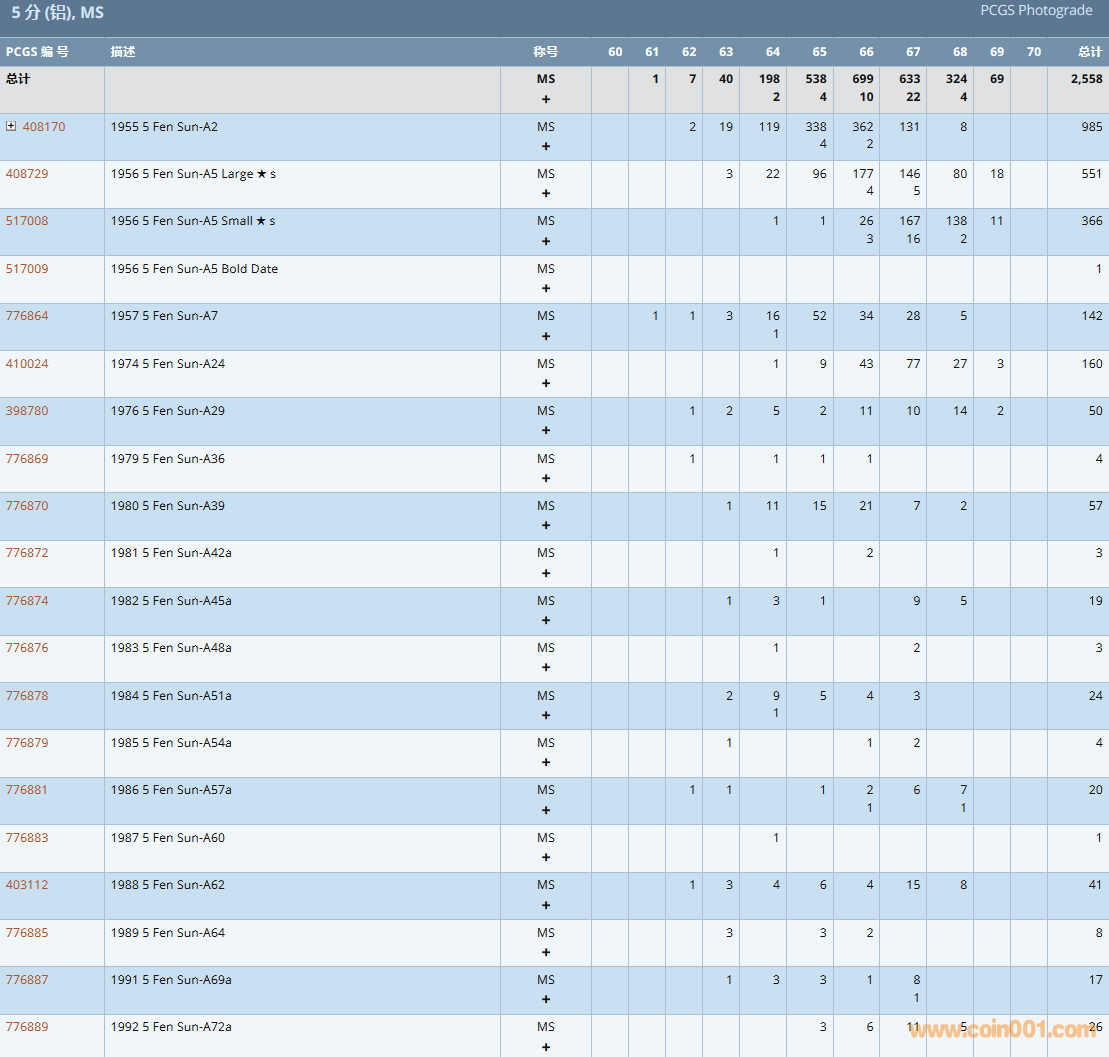This screenshot has width=1109, height=1057.
Task: Visit PCGS number 776870 for 1980
Action: tap(27, 506)
